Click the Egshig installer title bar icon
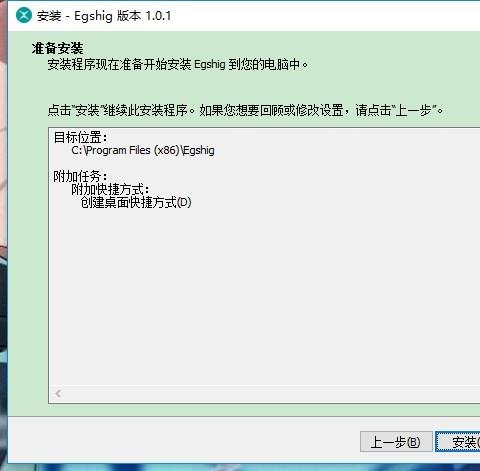The width and height of the screenshot is (480, 471). coord(24,15)
